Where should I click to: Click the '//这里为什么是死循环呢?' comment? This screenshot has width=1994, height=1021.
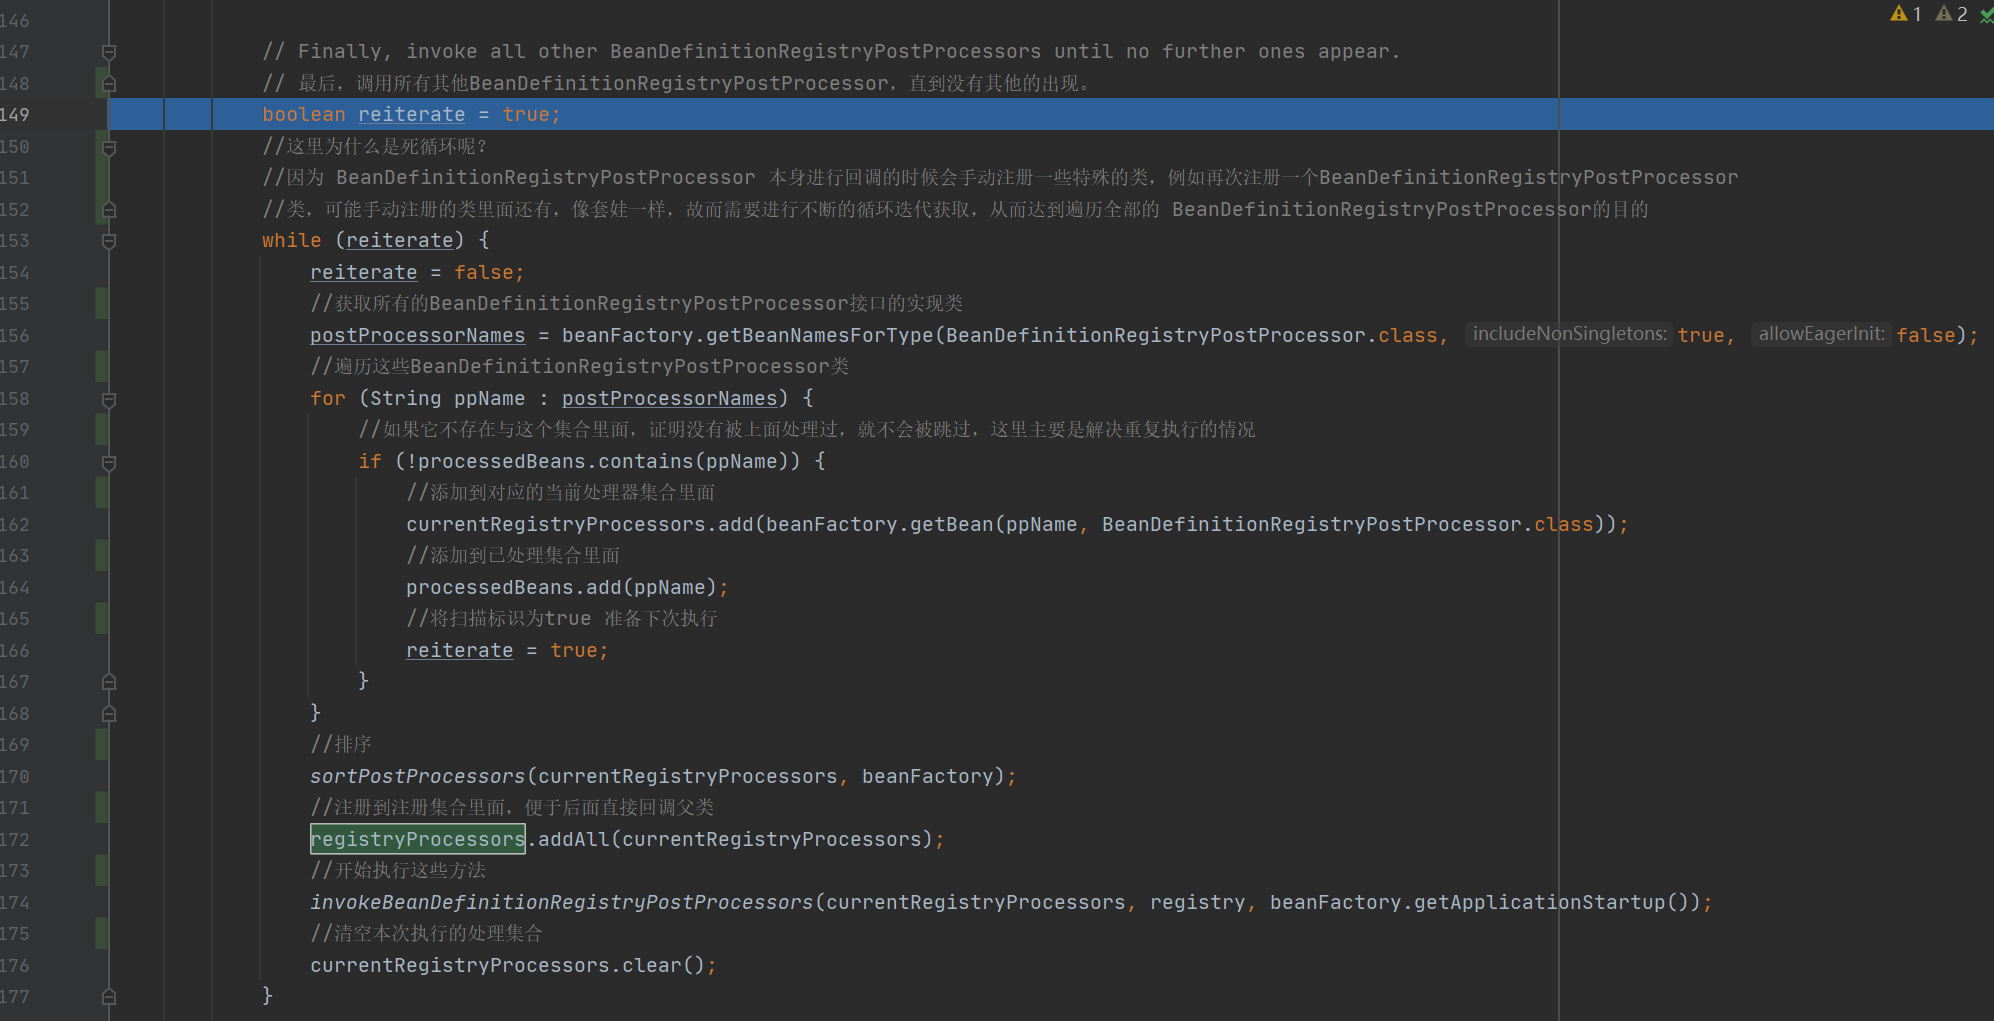coord(374,147)
